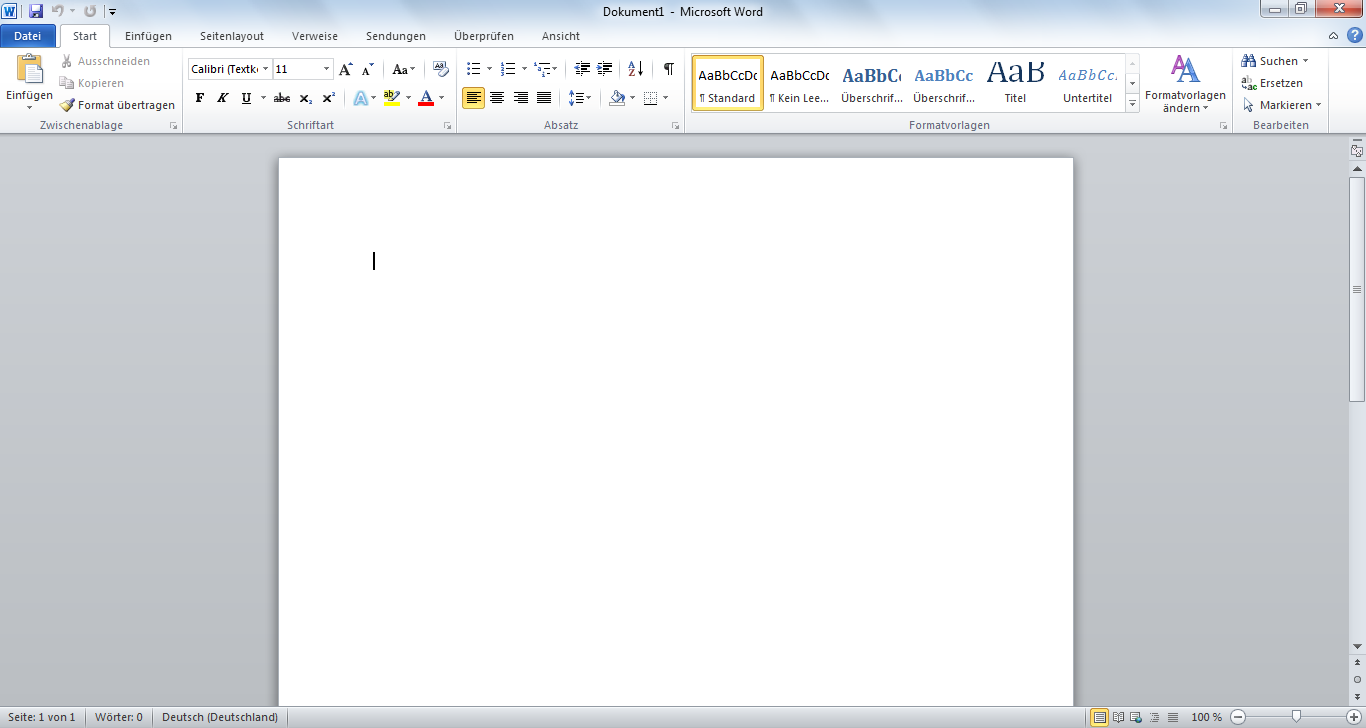Click the sort A-Z icon
Screen dimensions: 1366x728
point(635,69)
